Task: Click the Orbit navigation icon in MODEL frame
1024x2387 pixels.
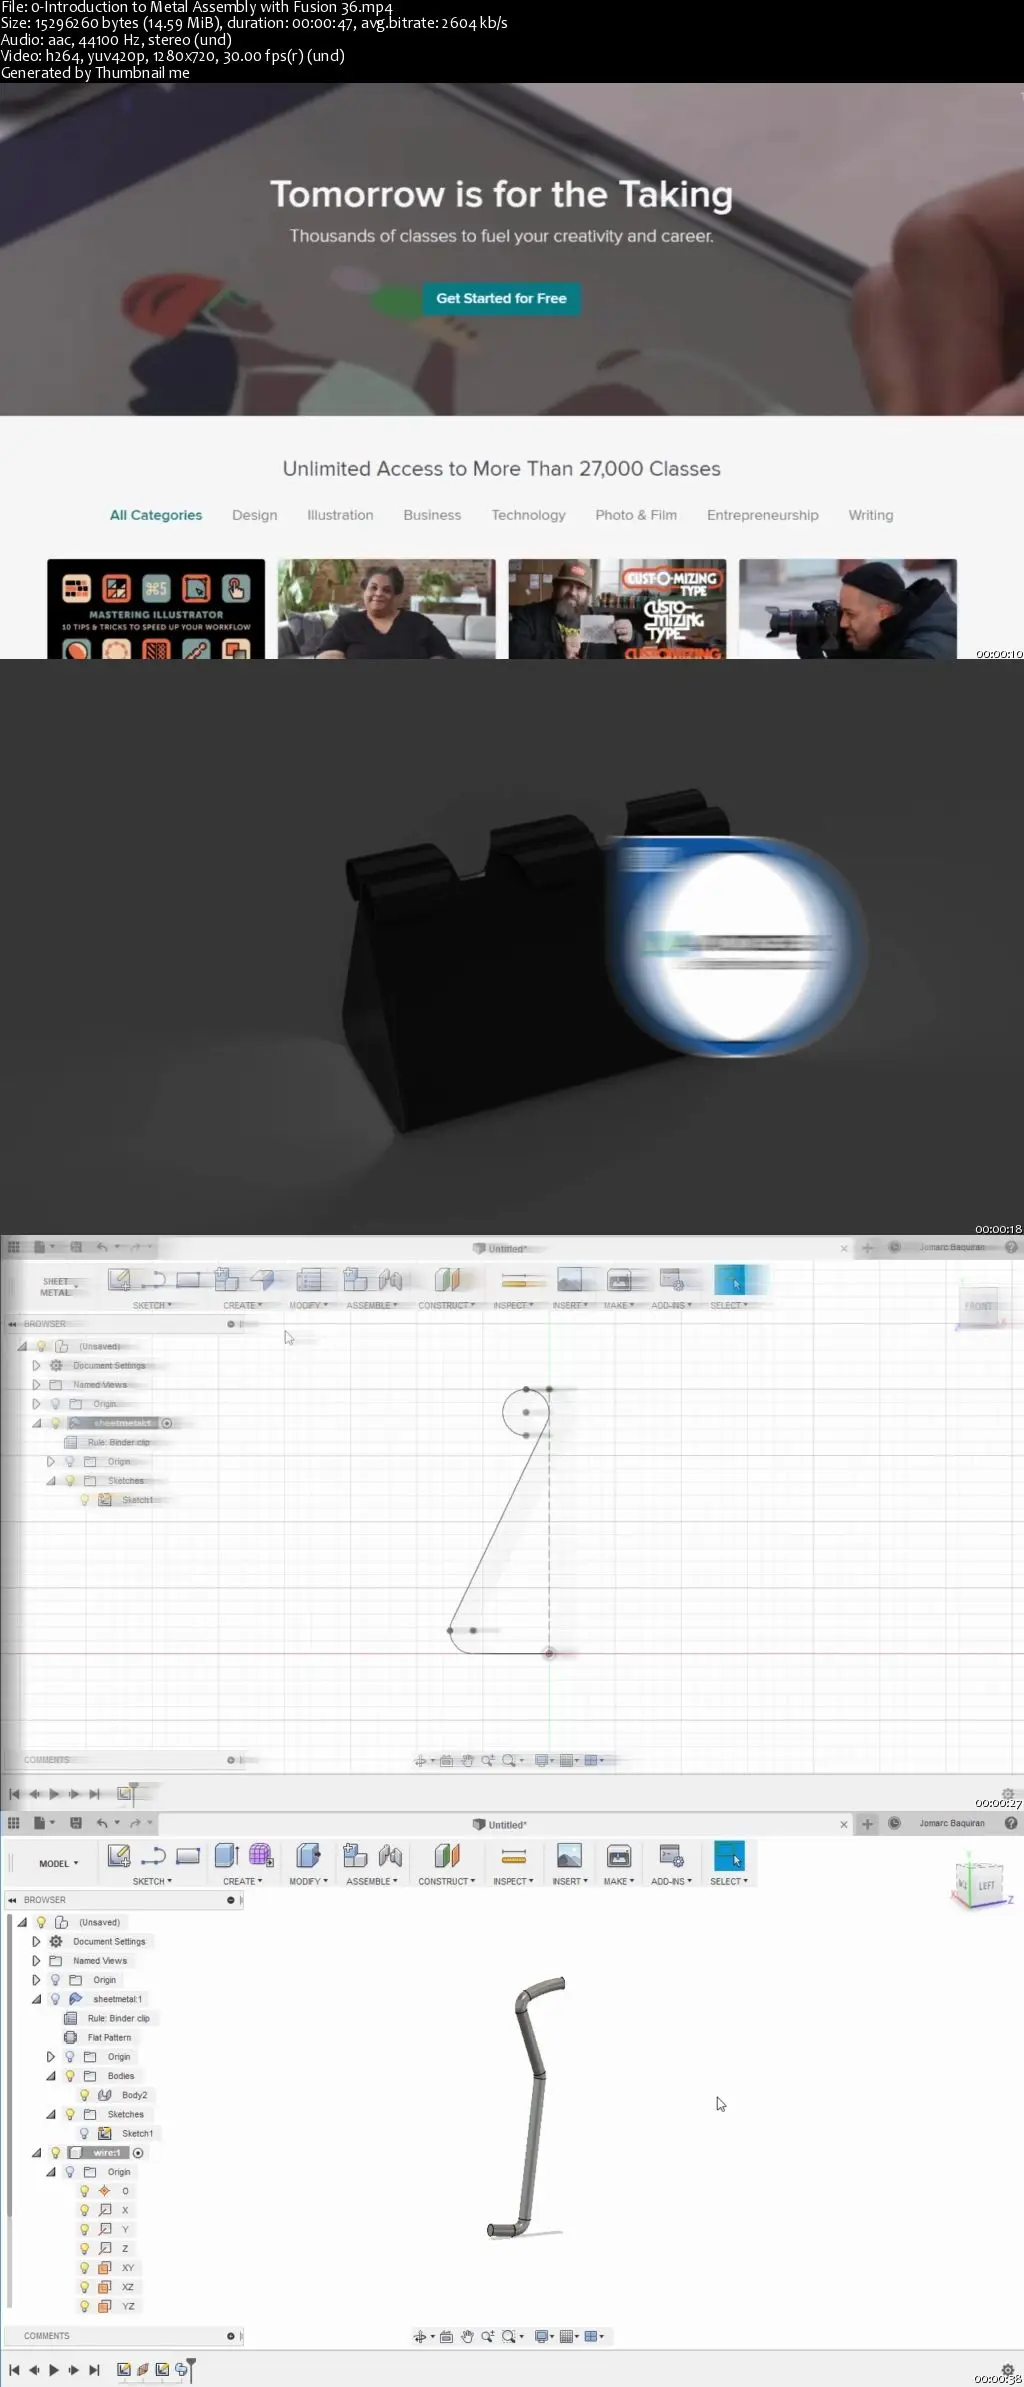Action: [421, 2336]
